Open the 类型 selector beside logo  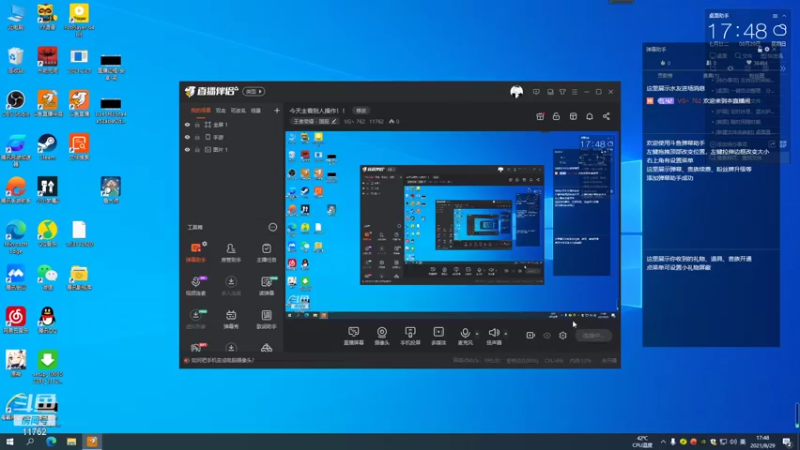pos(254,91)
